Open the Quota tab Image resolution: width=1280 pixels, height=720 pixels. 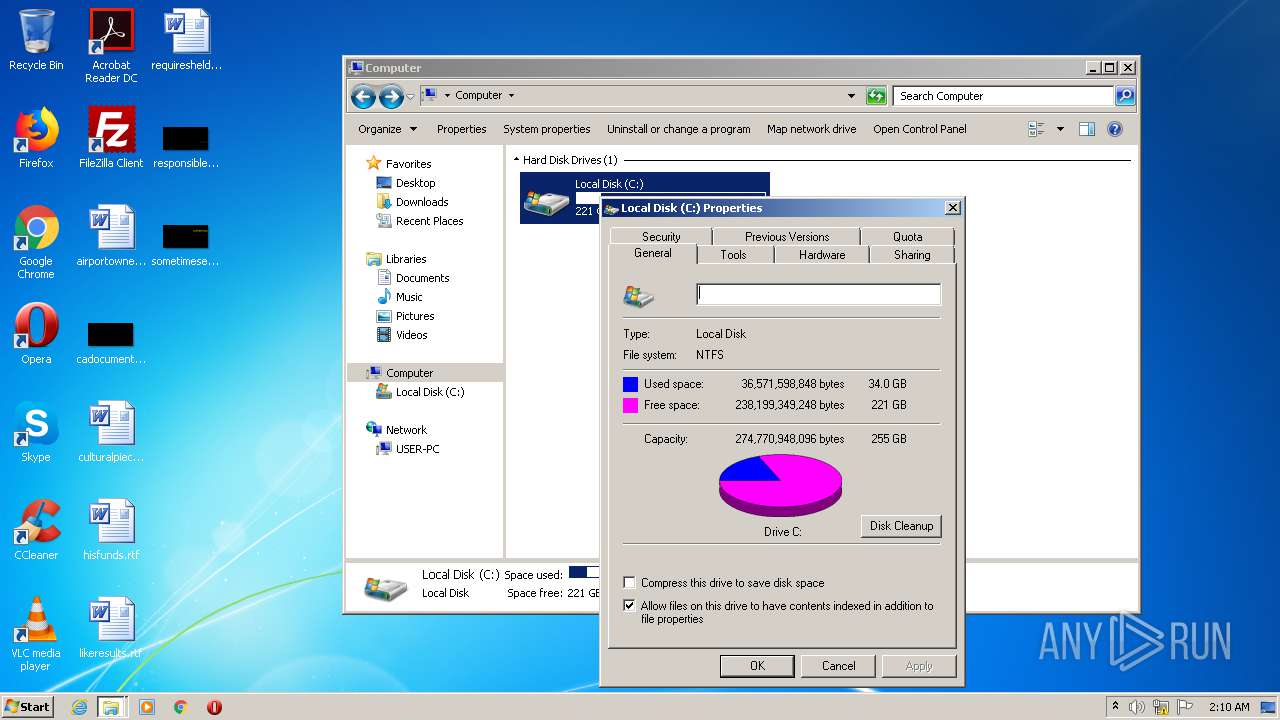pos(907,237)
